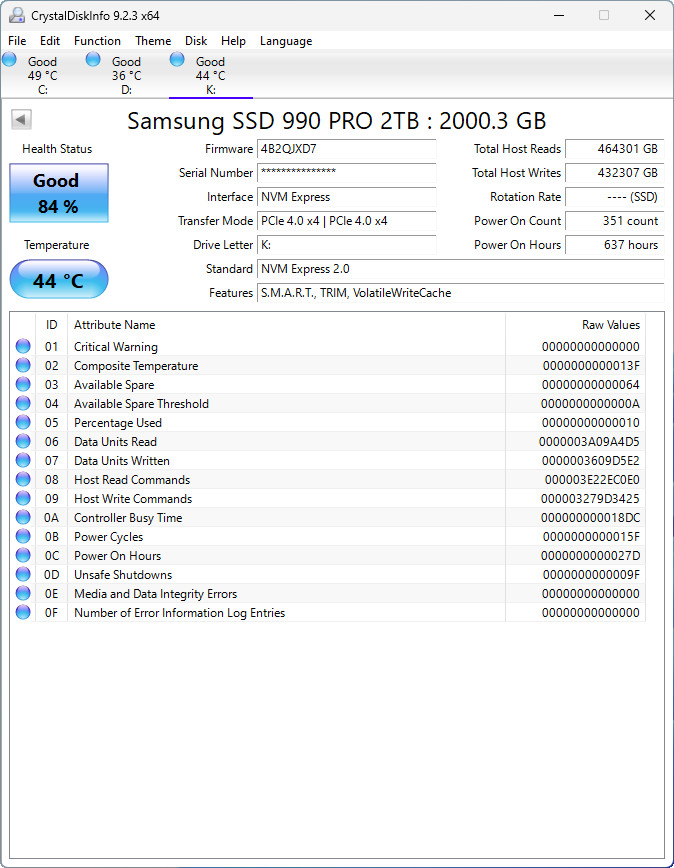Switch to drive C: tab showing 49 °C
Image resolution: width=674 pixels, height=868 pixels.
click(x=43, y=75)
